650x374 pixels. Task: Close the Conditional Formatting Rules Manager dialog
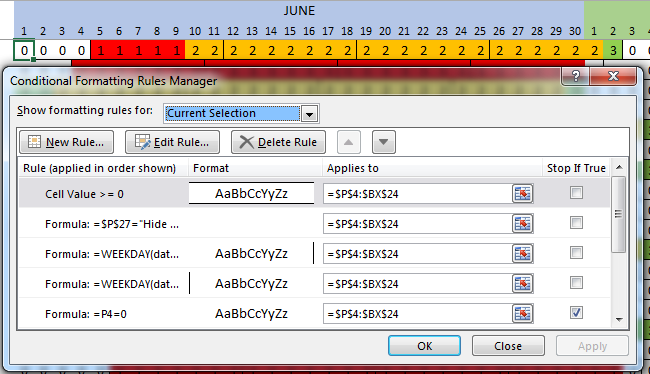tap(613, 76)
